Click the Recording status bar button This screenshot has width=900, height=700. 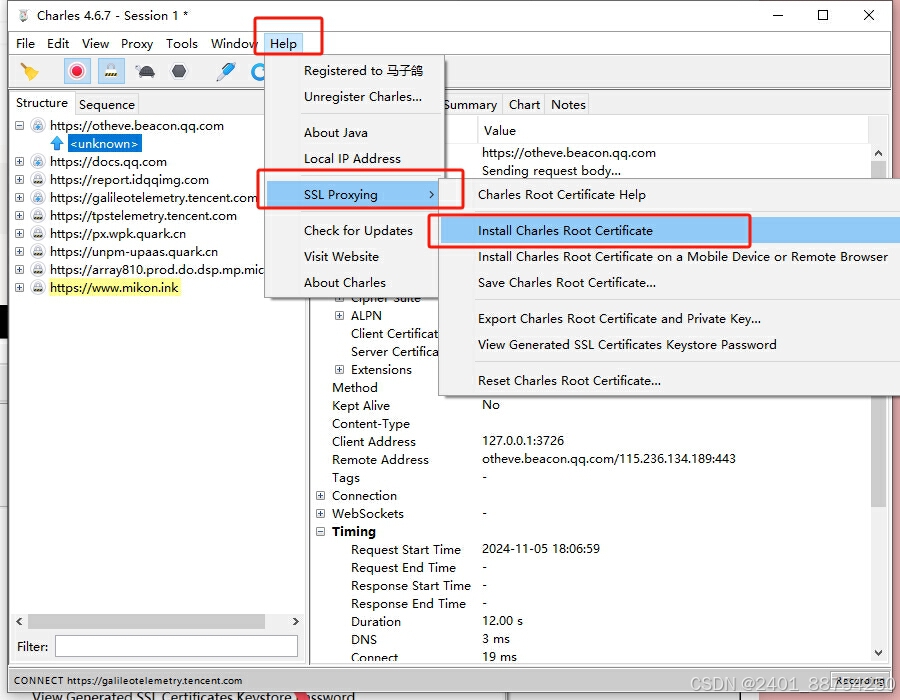[x=859, y=680]
